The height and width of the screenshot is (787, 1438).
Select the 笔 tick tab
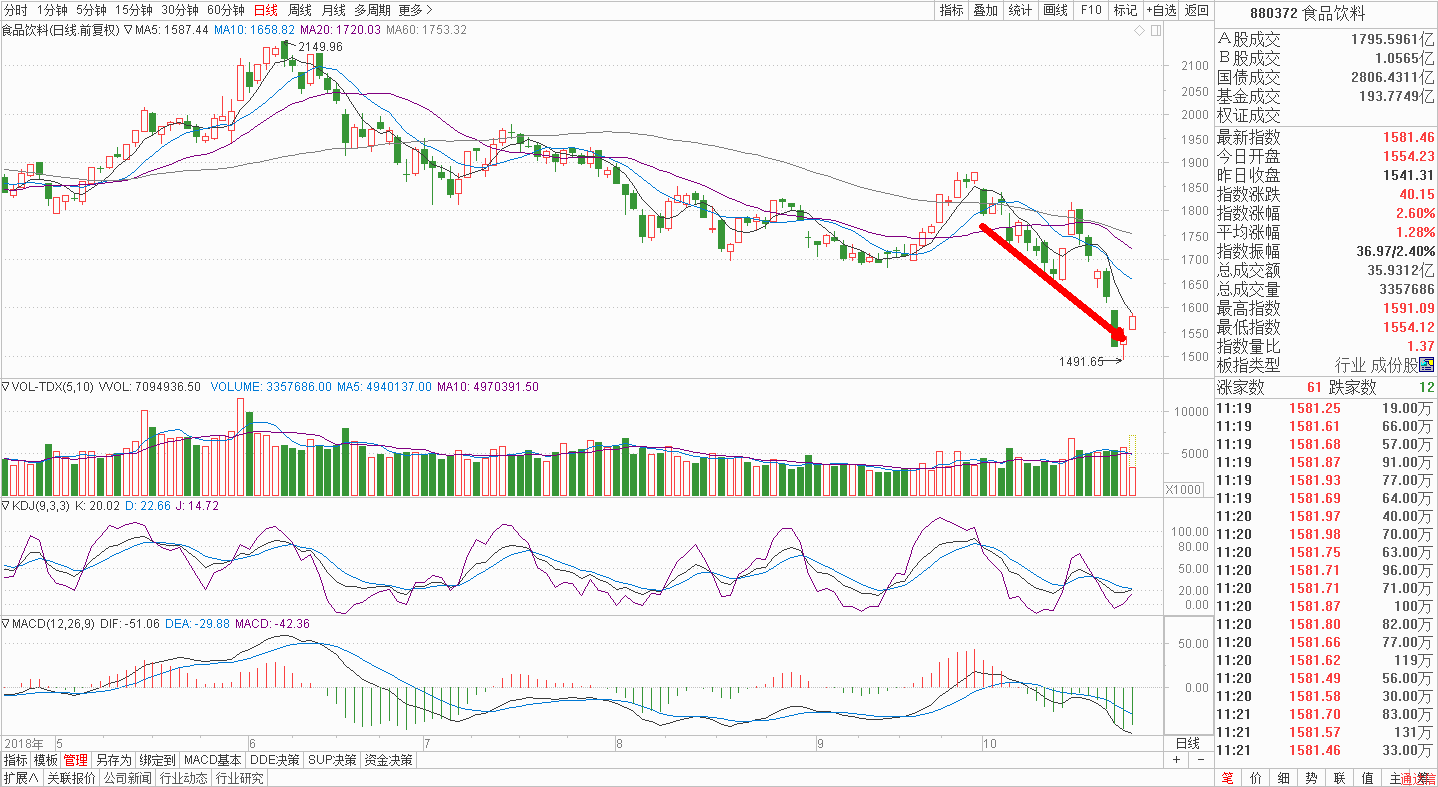pos(1228,778)
